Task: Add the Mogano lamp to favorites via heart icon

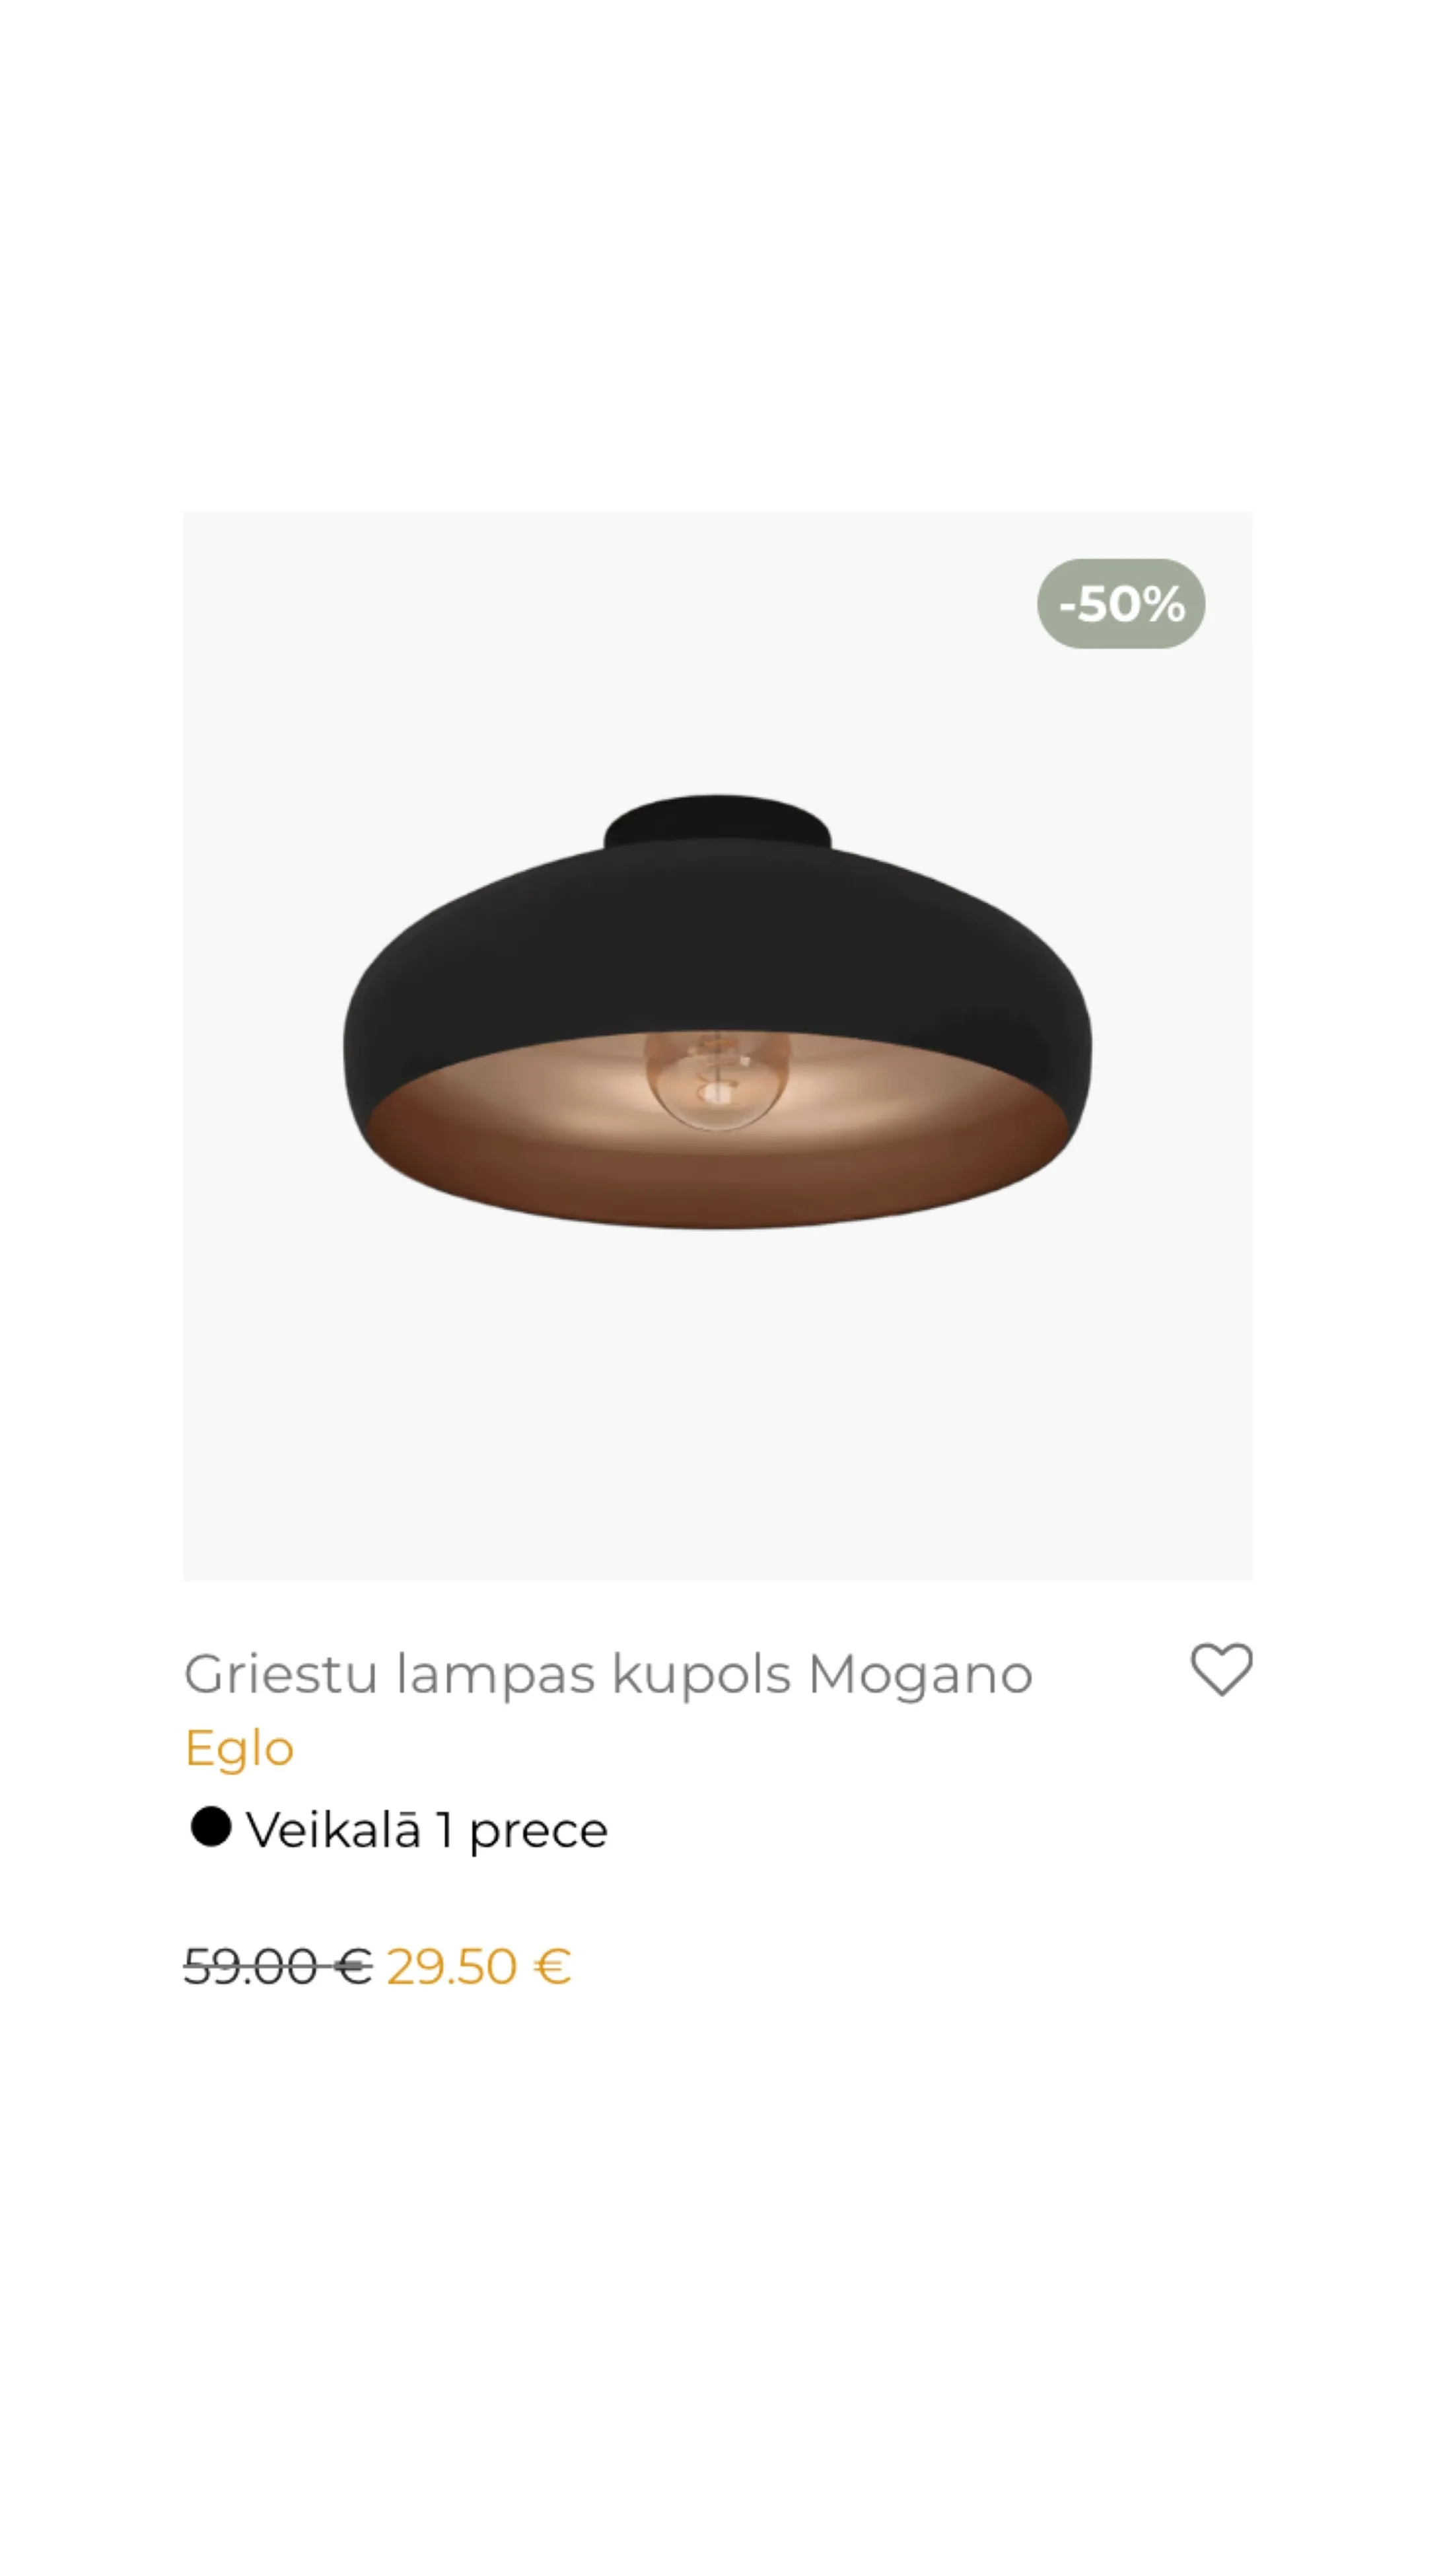Action: (x=1221, y=1669)
